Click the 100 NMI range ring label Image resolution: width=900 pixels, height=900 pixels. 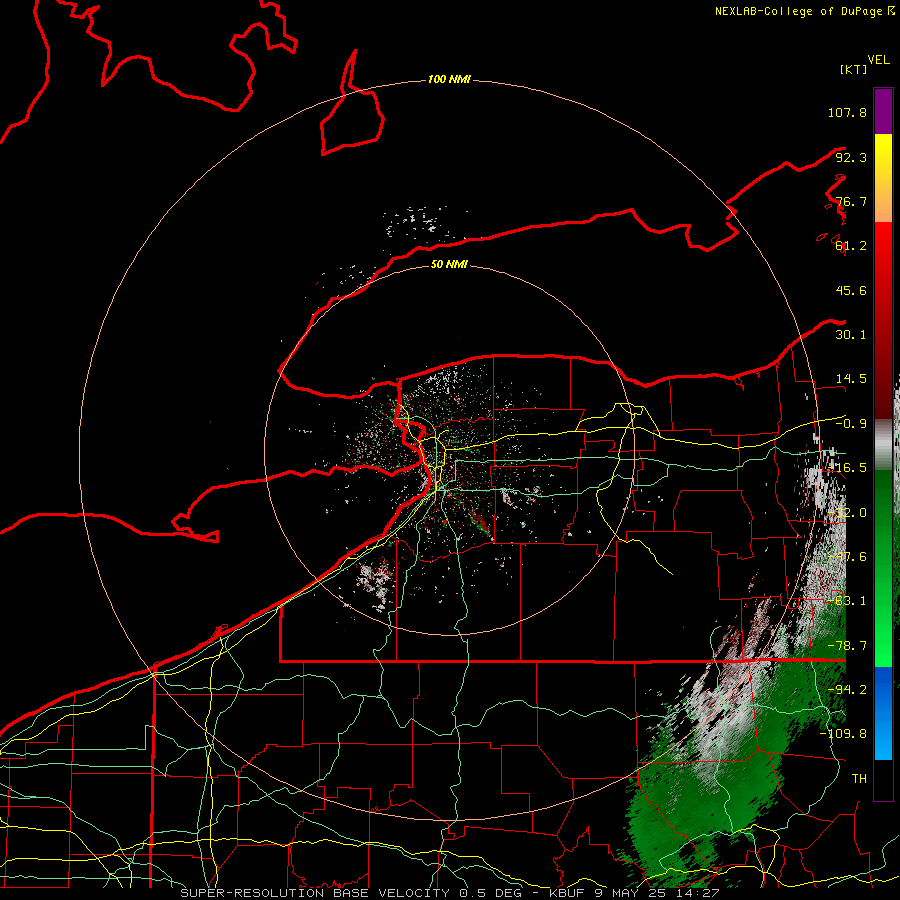pos(449,79)
